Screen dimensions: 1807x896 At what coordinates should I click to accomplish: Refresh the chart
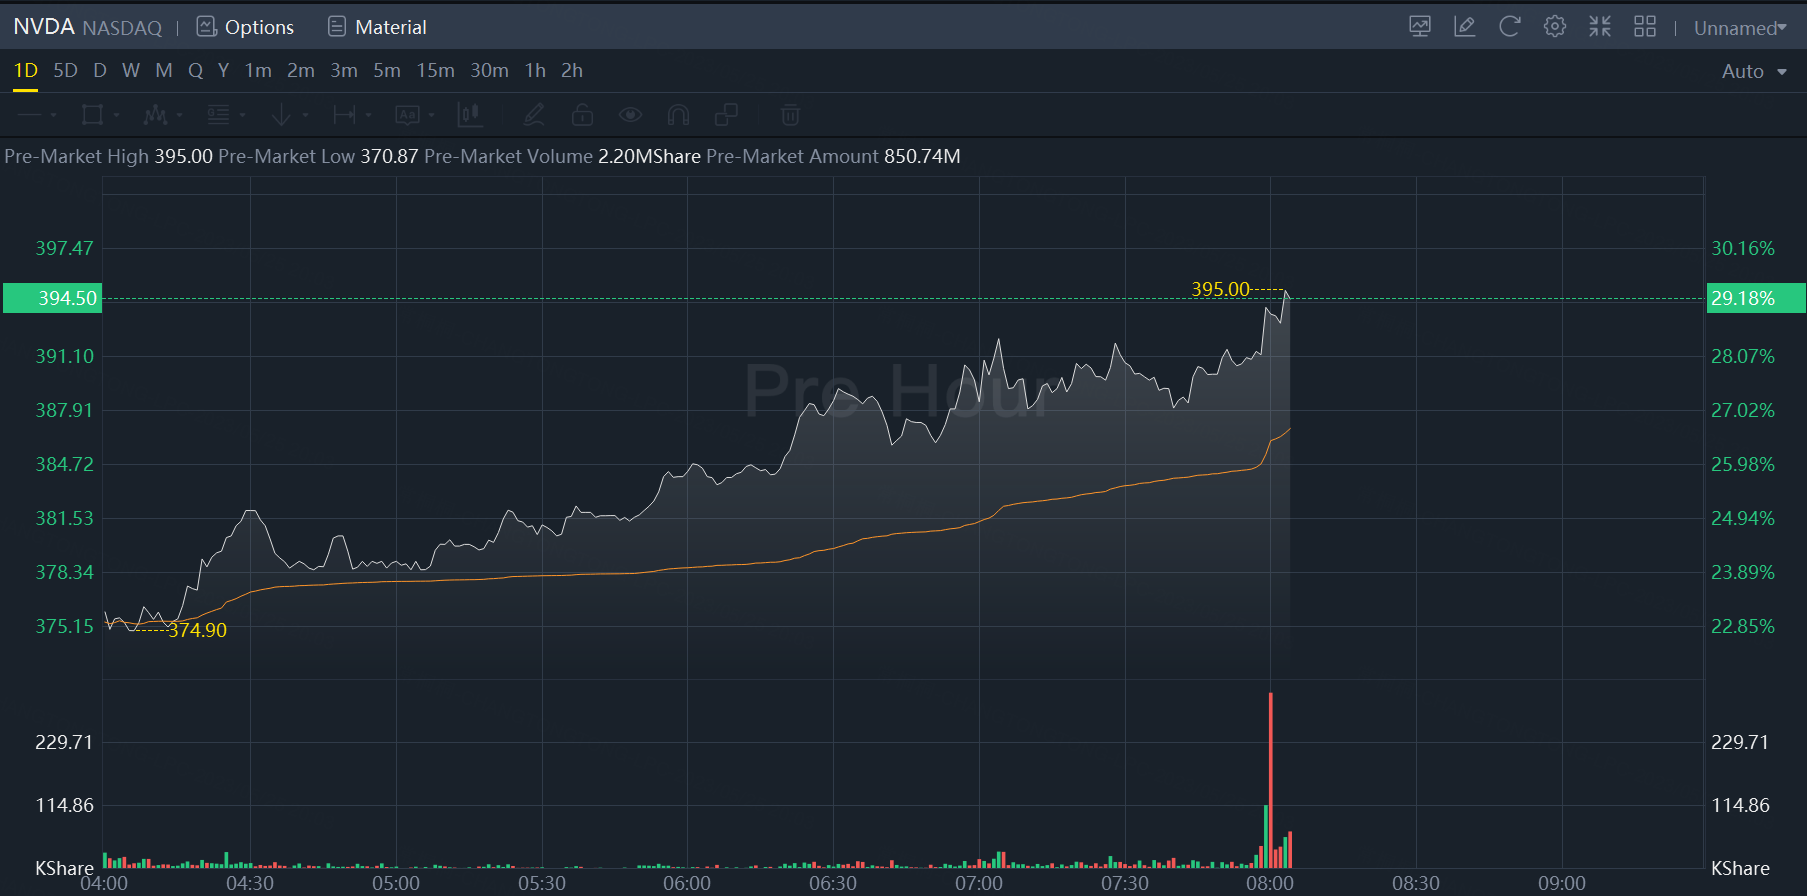(x=1510, y=27)
